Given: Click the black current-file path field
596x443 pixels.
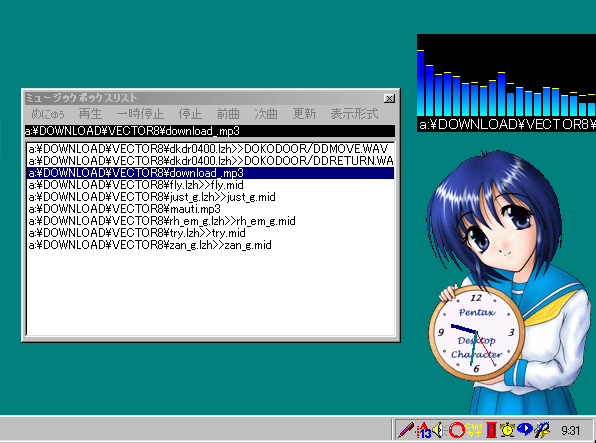Looking at the screenshot, I should [x=210, y=131].
